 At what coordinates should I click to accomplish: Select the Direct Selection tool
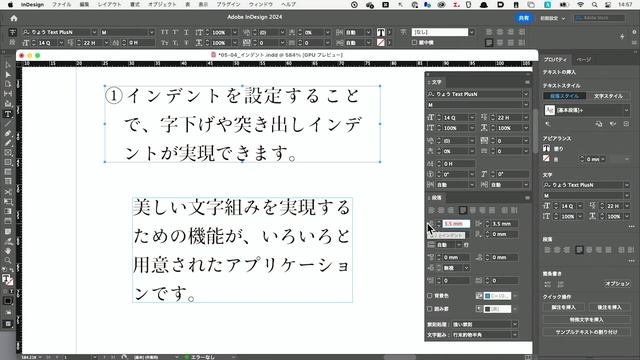(x=8, y=75)
